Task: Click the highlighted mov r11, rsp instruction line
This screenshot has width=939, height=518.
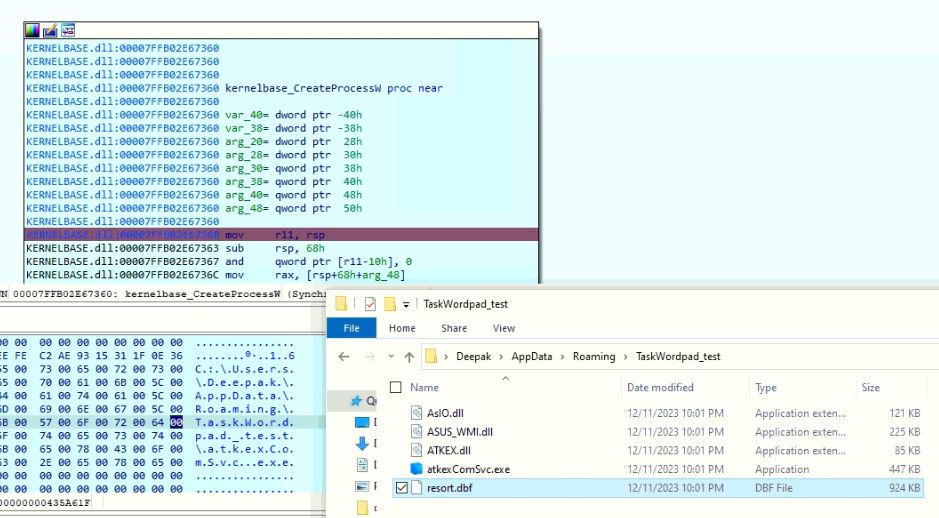Action: click(x=281, y=235)
